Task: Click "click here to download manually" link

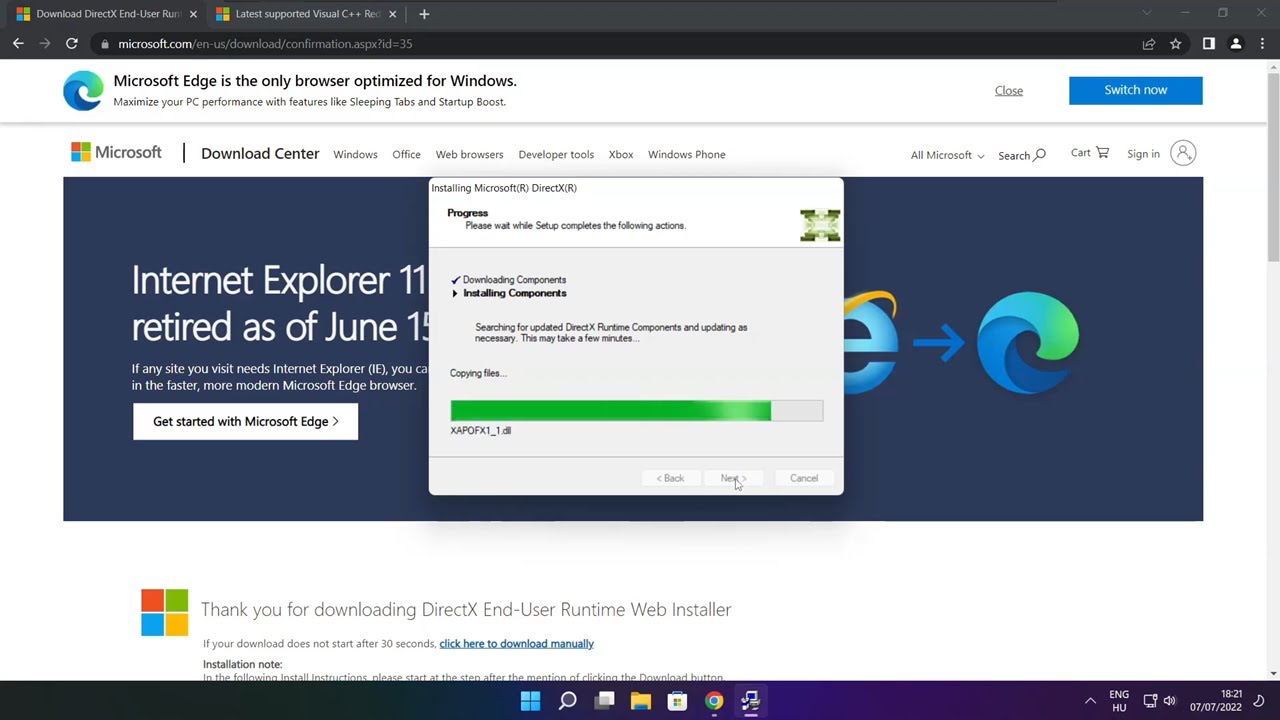Action: point(516,643)
